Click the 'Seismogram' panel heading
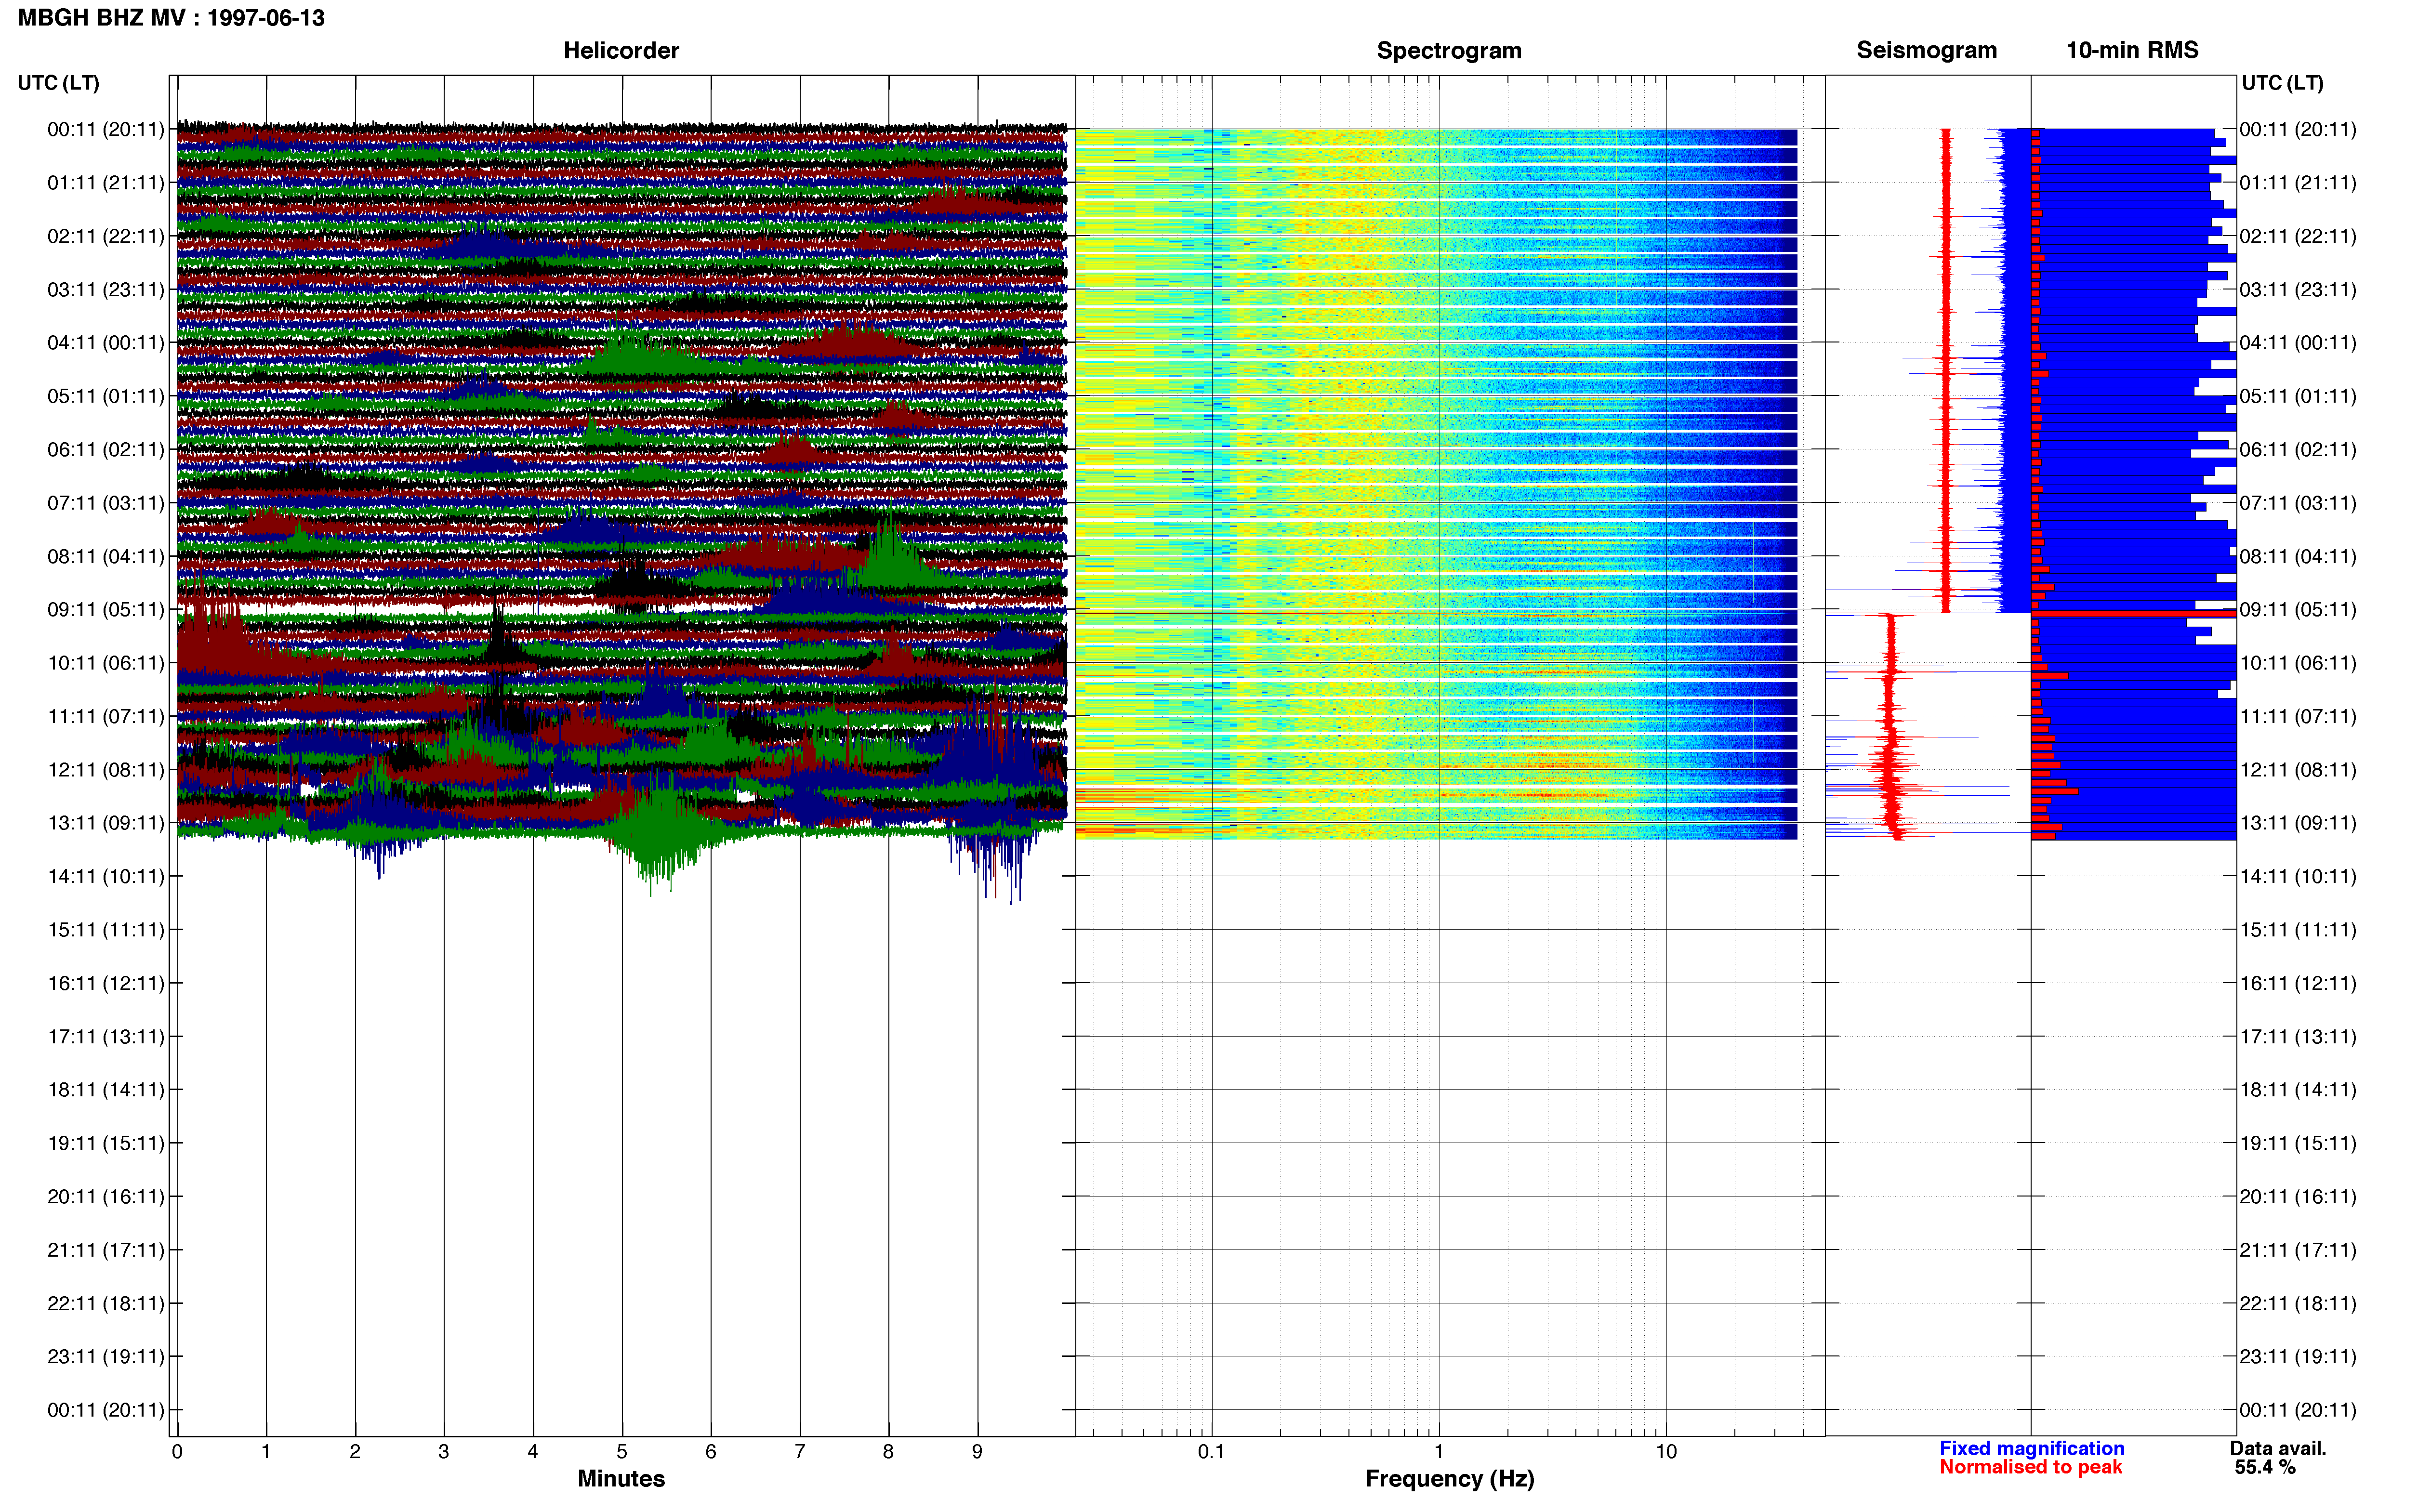2418x1512 pixels. 1926,50
